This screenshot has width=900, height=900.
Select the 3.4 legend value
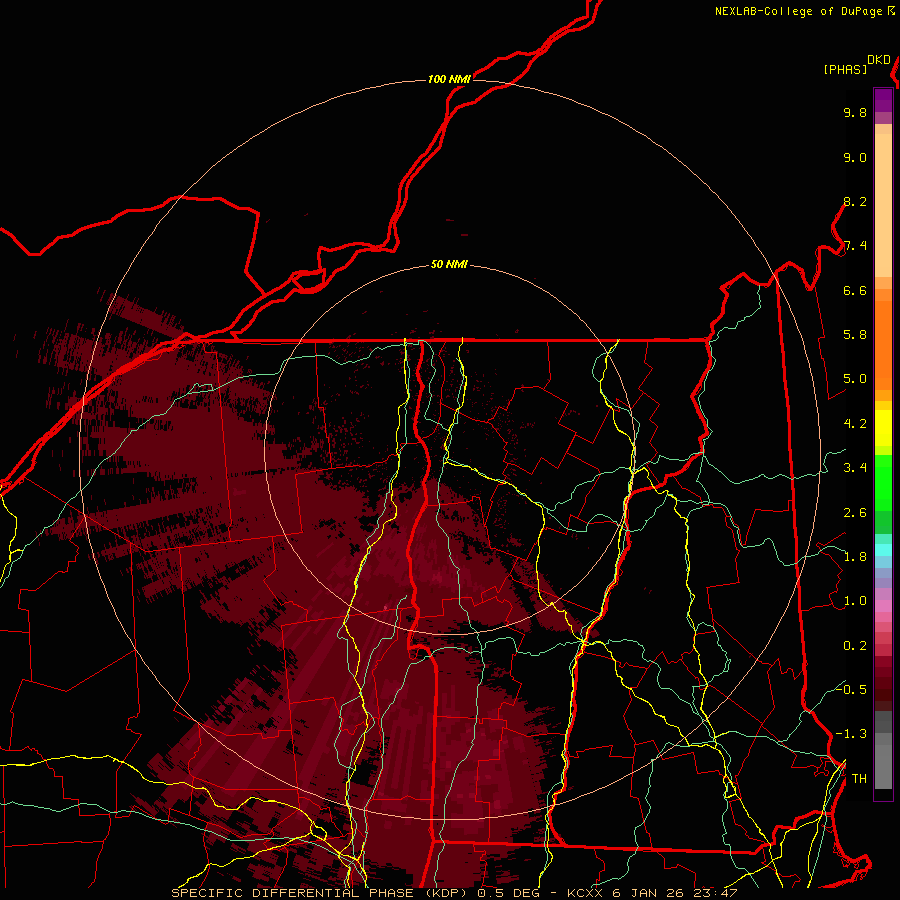coord(855,468)
